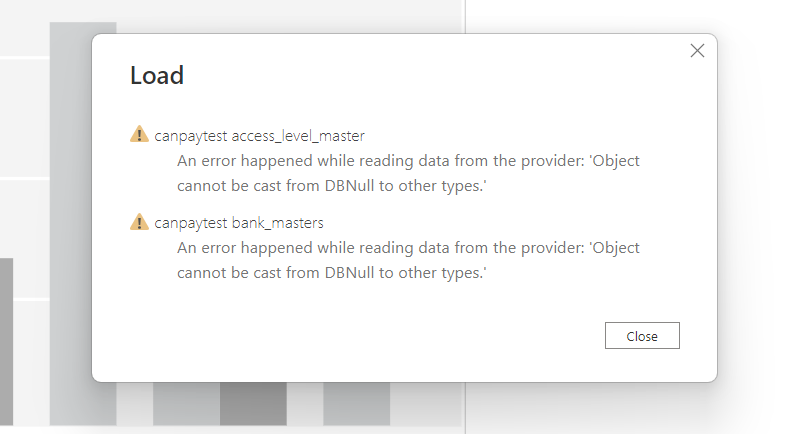Click "canpaytest" prefix of the bank_masters entry
Viewport: 806px width, 434px height.
point(190,223)
